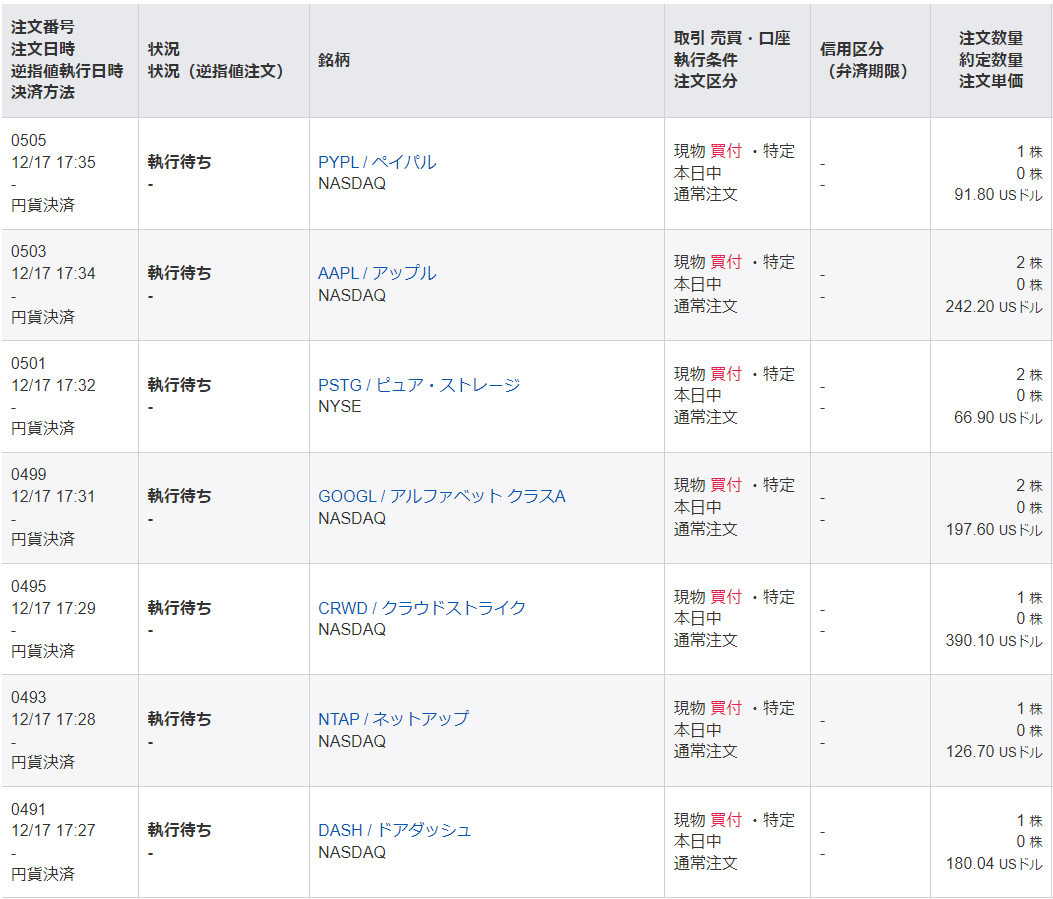Image resolution: width=1053 pixels, height=899 pixels.
Task: Click 2 株 quantity in AAPL row
Action: pos(1029,263)
